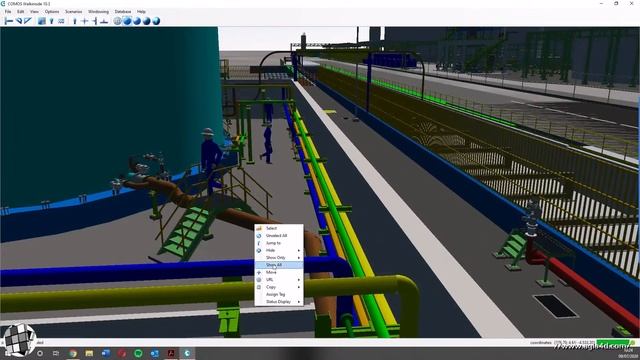Click the coordinates label in the status bar
This screenshot has width=640, height=360.
pos(541,343)
